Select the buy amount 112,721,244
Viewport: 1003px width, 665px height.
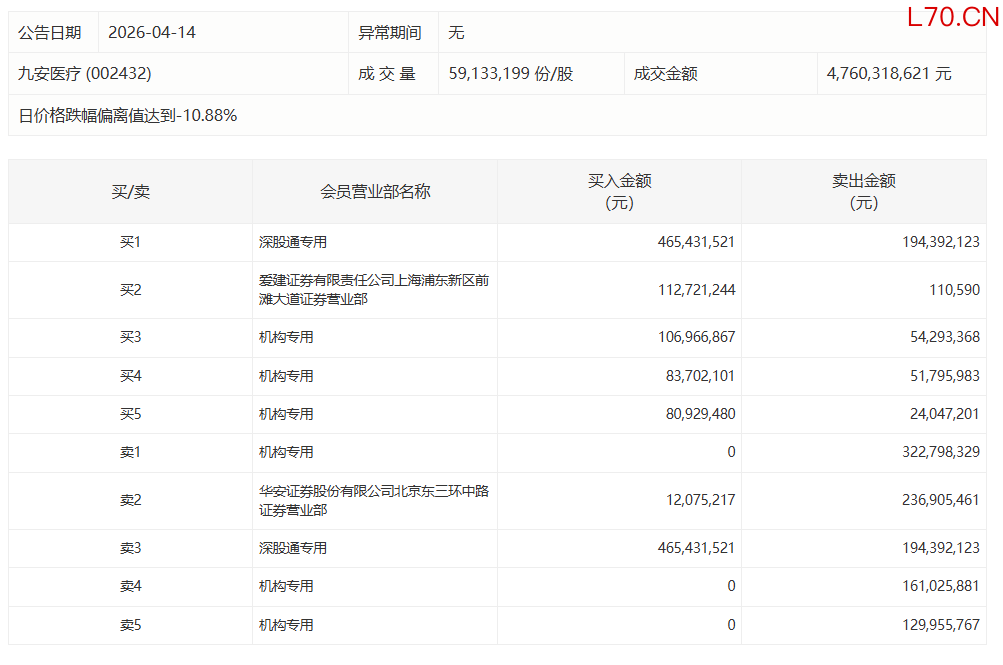coord(697,290)
